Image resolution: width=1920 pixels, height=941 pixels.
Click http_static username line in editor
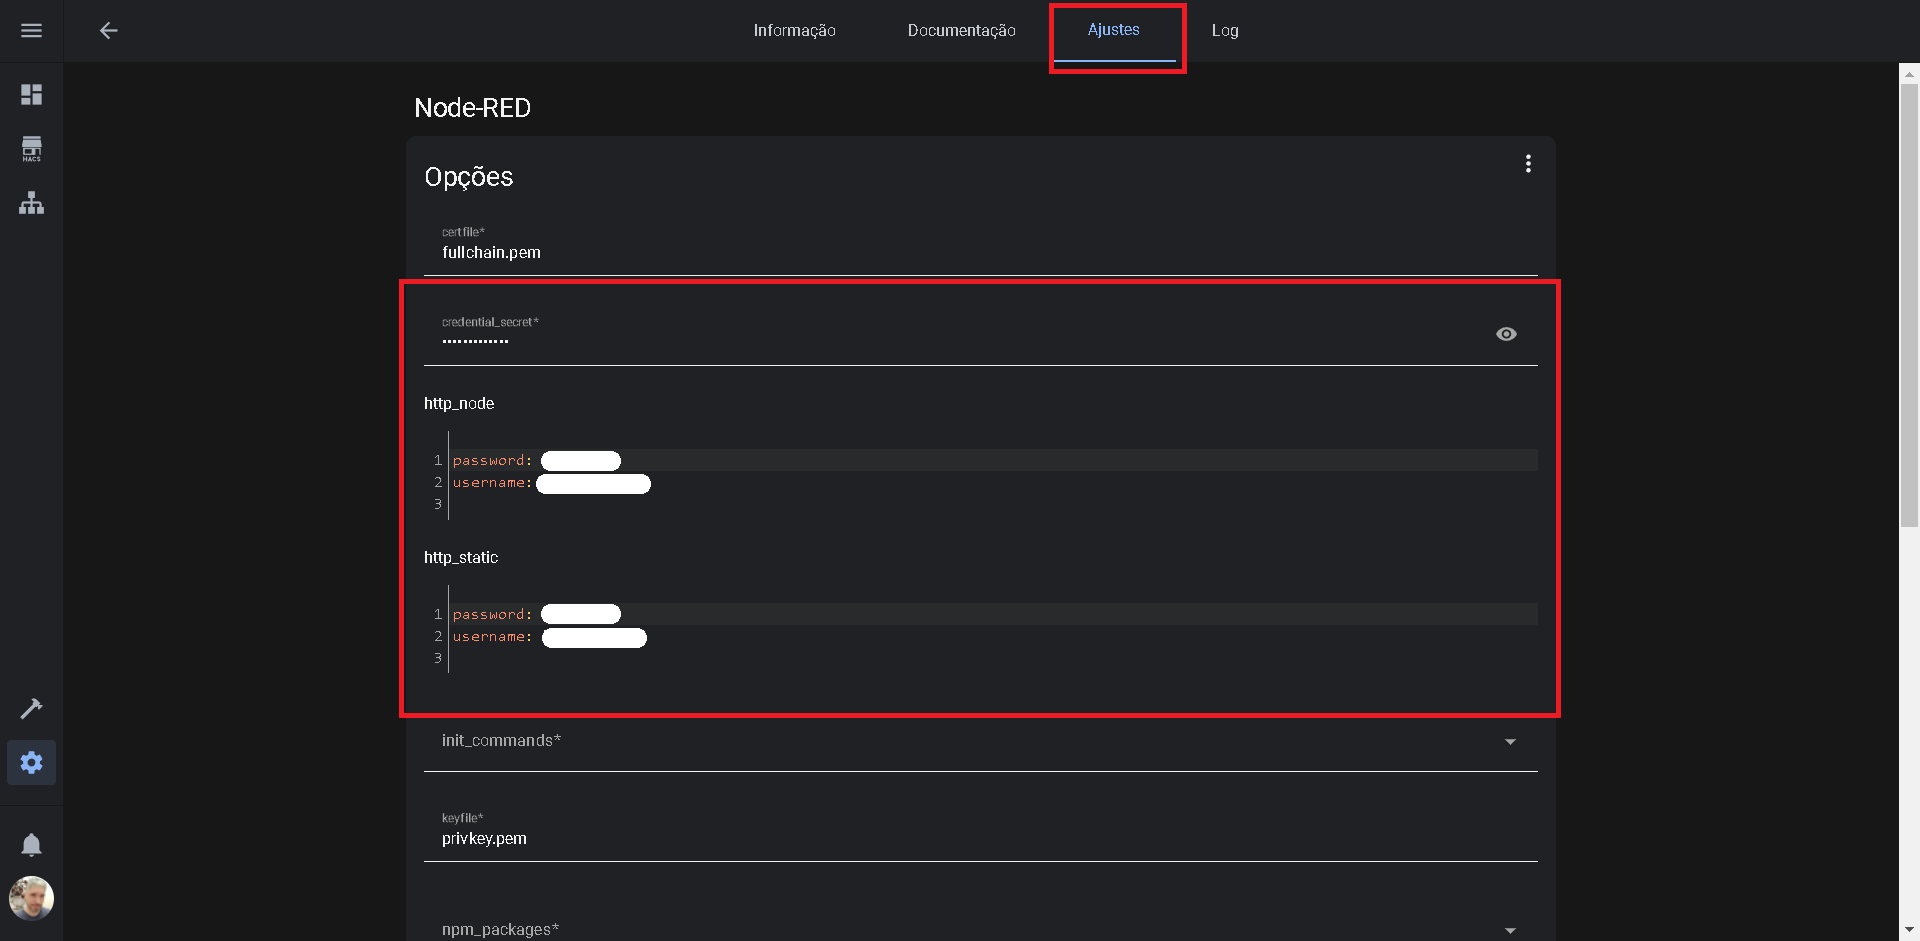(x=994, y=637)
